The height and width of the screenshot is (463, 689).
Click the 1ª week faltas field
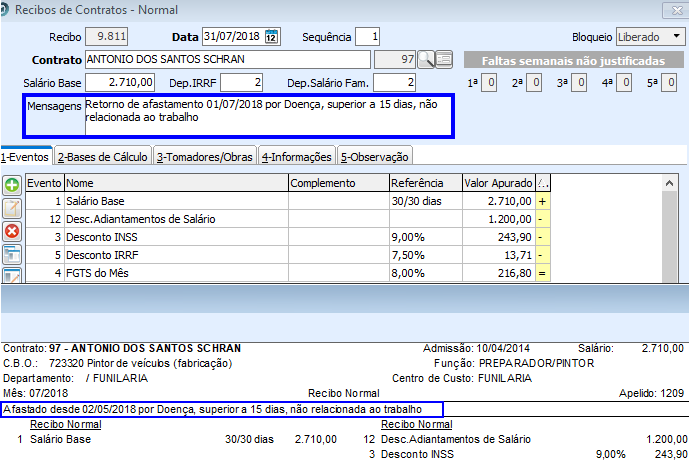[489, 83]
